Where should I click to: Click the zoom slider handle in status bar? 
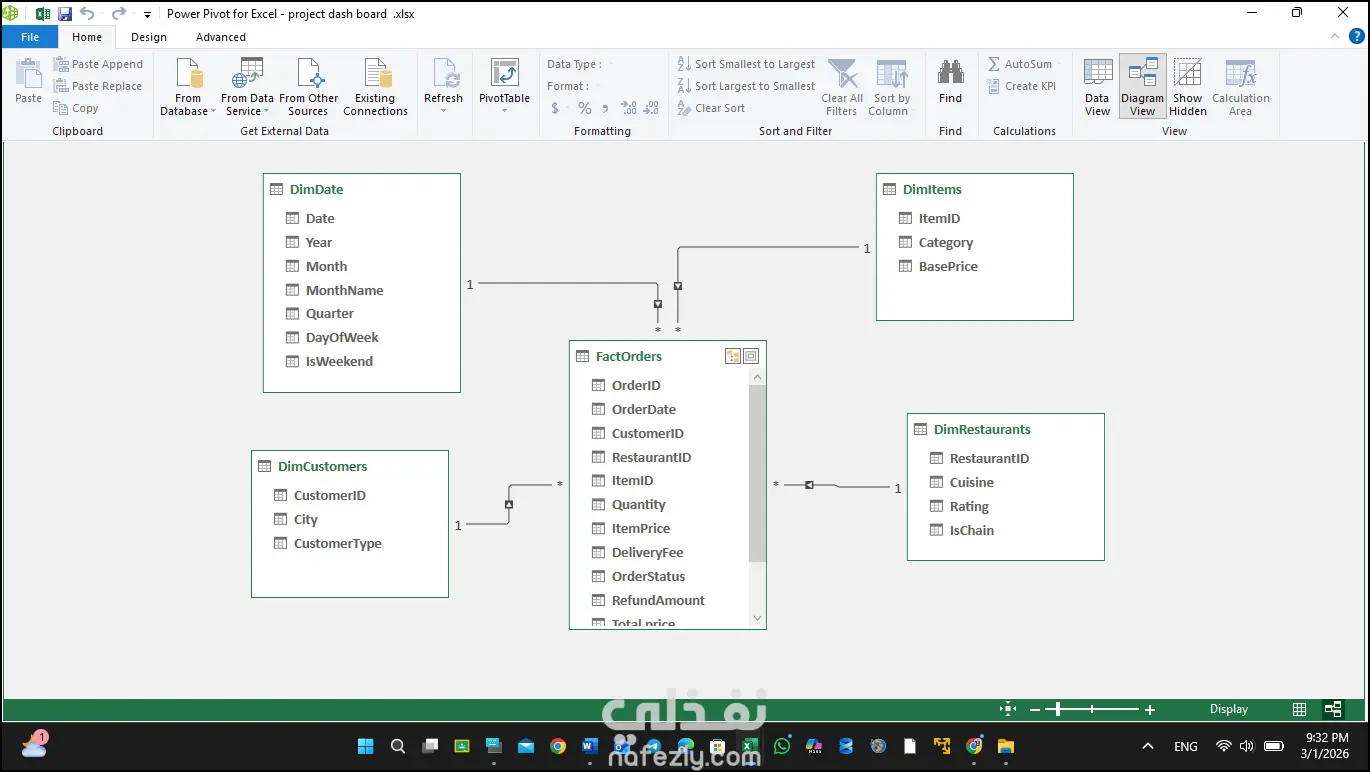tap(1058, 709)
